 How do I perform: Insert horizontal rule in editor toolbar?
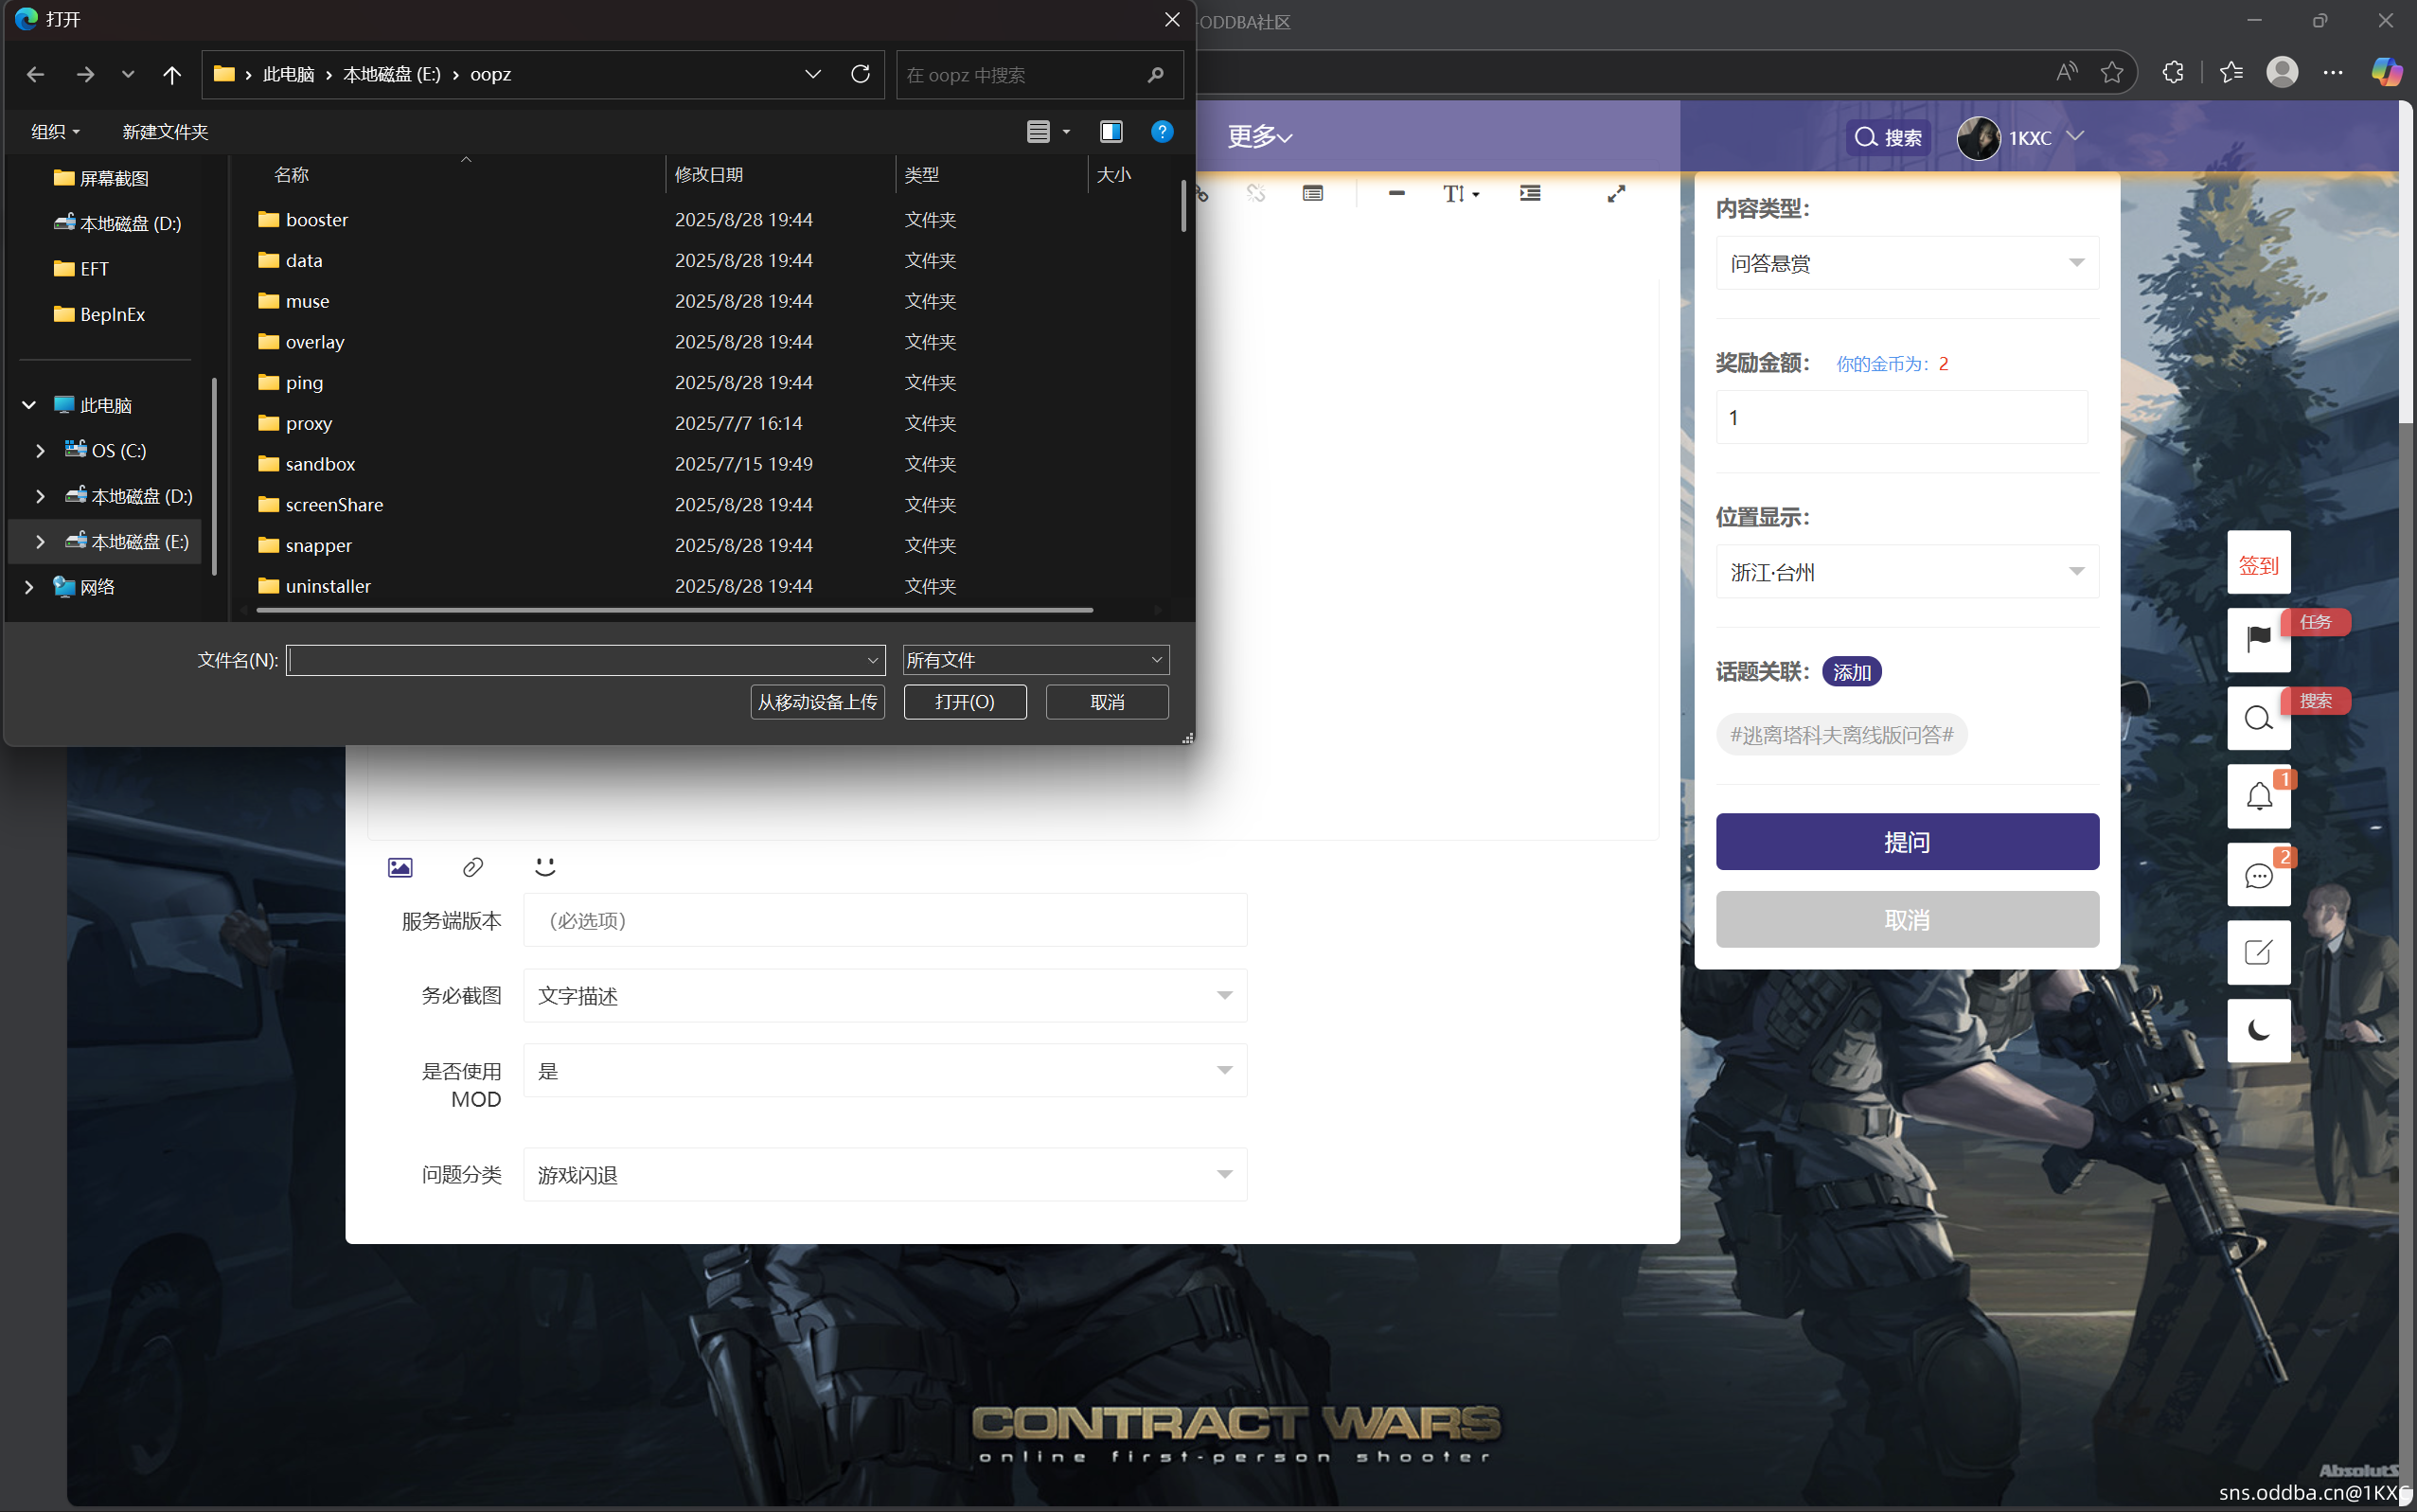pyautogui.click(x=1397, y=194)
